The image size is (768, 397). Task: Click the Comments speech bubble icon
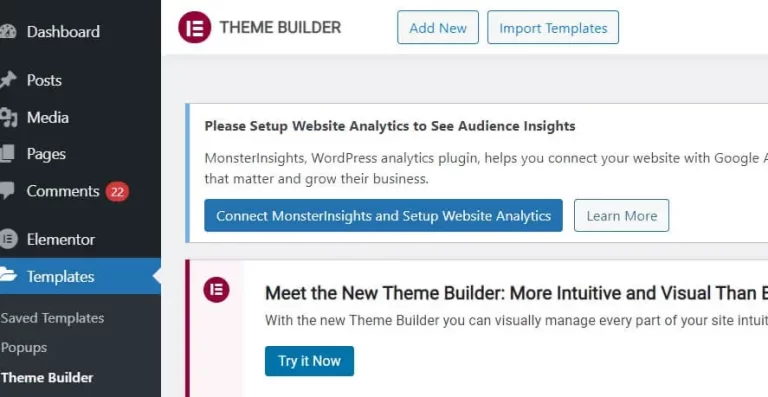[x=7, y=191]
